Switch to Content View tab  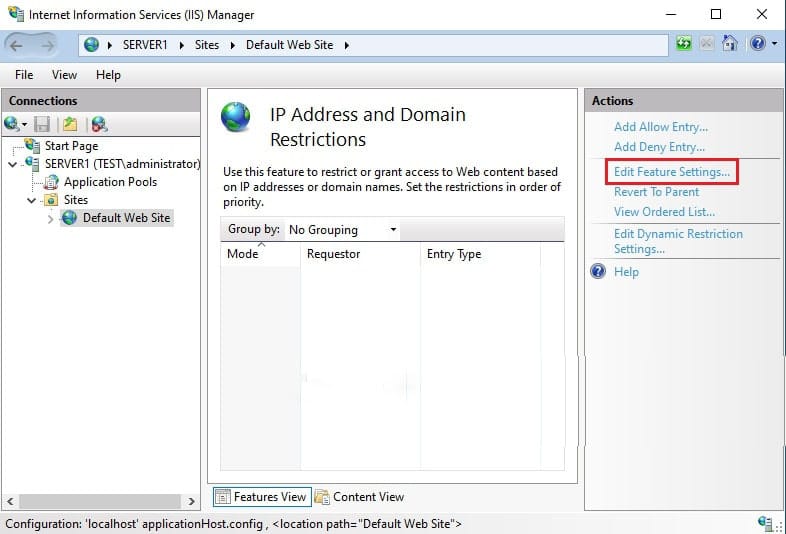[359, 497]
